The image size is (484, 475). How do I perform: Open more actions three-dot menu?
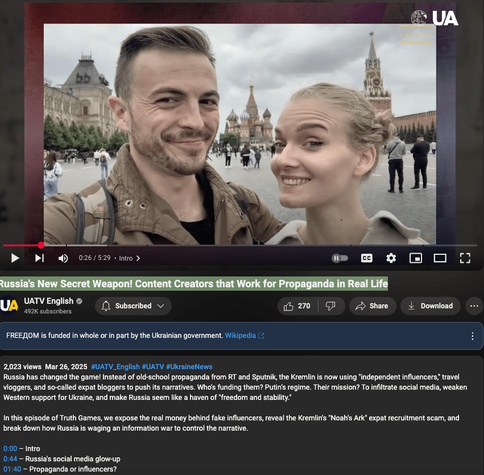474,306
